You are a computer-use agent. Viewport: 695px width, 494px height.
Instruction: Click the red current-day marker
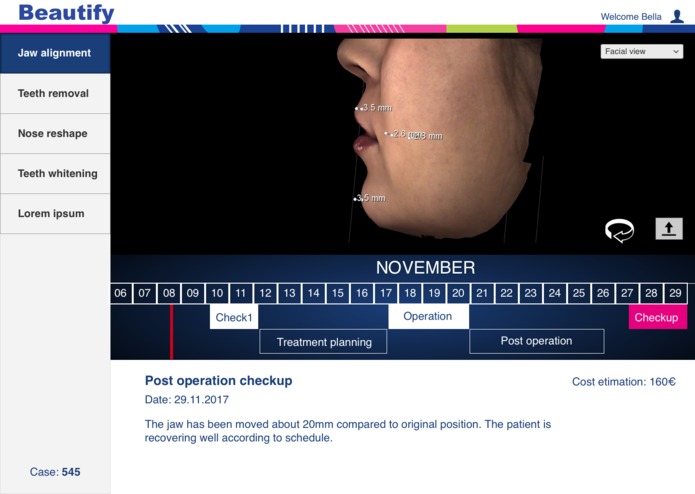tap(172, 331)
